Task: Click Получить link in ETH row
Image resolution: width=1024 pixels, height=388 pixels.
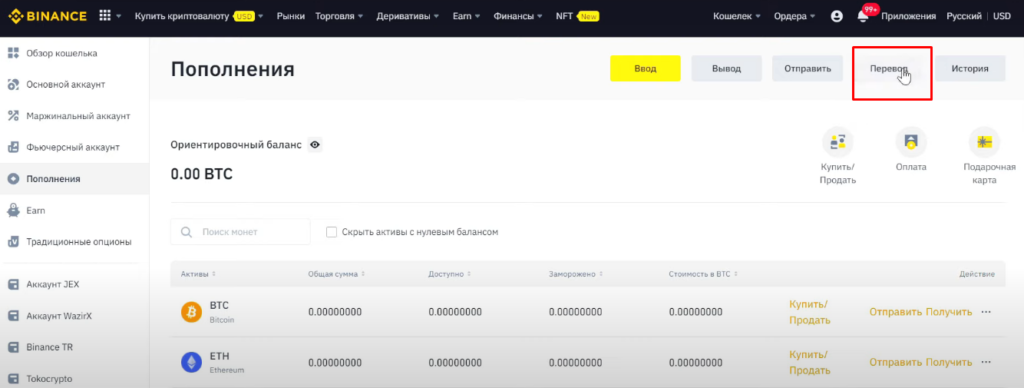Action: coord(949,363)
